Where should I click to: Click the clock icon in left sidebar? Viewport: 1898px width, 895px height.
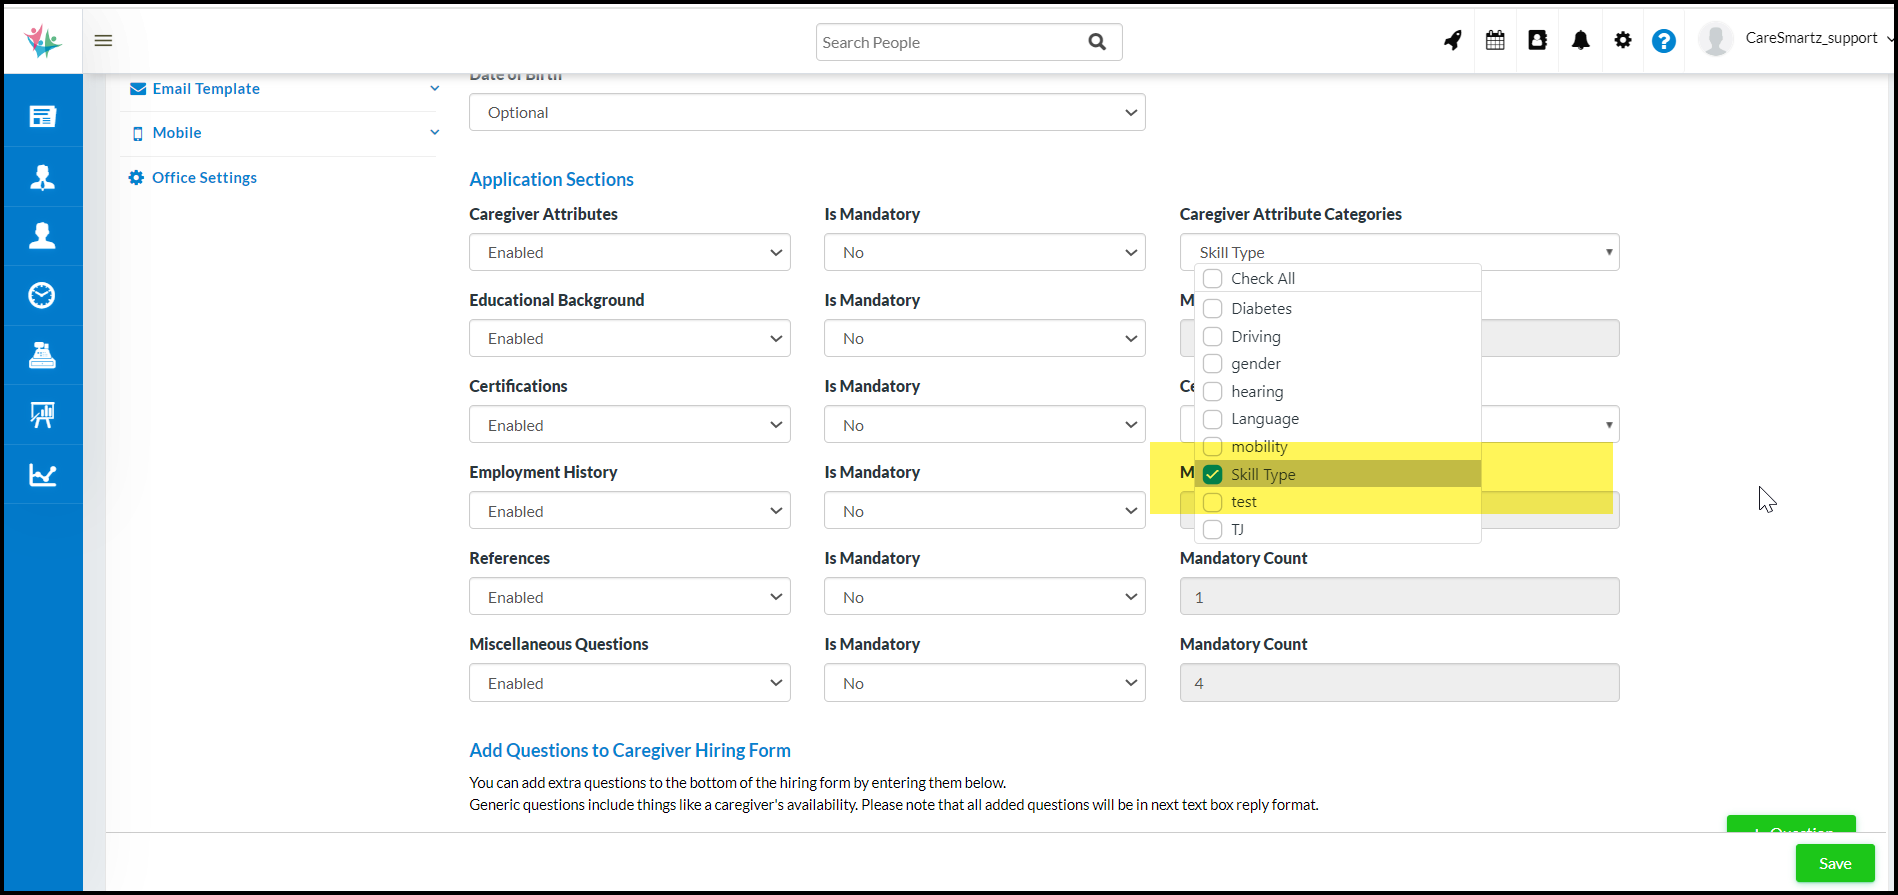point(42,295)
